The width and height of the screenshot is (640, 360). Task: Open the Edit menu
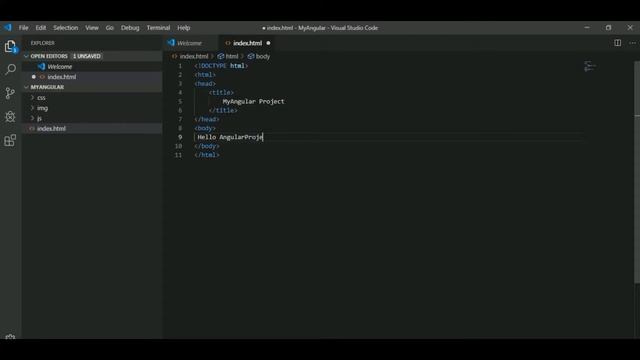click(41, 28)
